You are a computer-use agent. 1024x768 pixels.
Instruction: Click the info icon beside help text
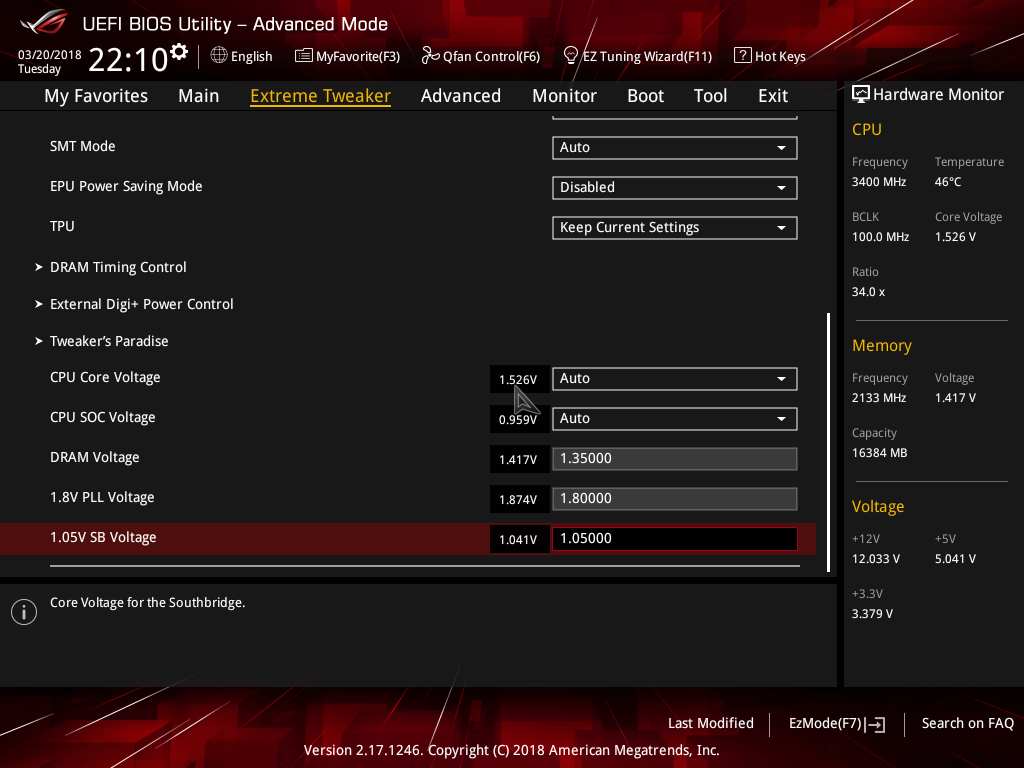24,612
